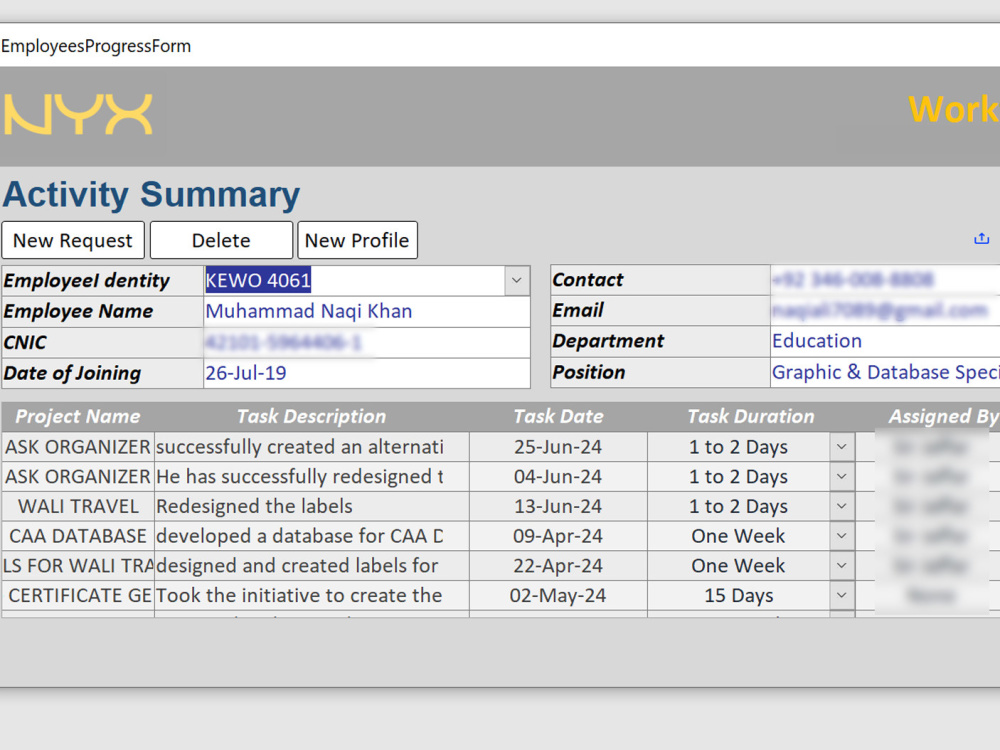
Task: Expand the Employee Identity dropdown
Action: click(x=517, y=281)
